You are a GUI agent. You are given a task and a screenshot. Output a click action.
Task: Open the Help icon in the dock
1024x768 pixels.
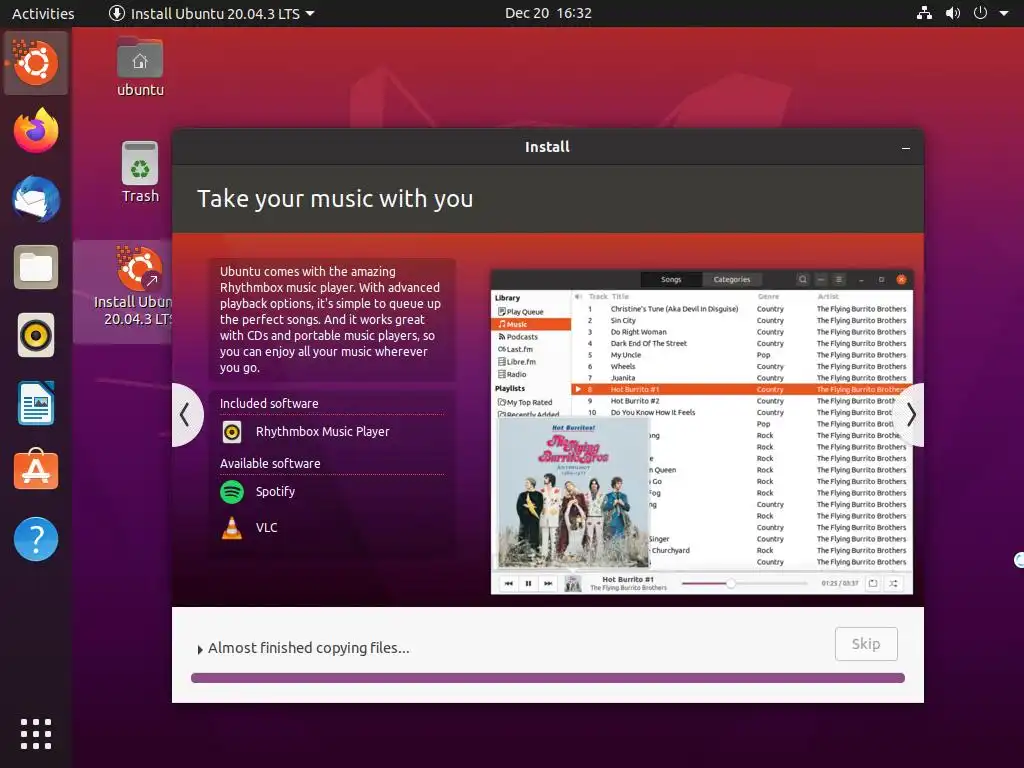tap(35, 539)
